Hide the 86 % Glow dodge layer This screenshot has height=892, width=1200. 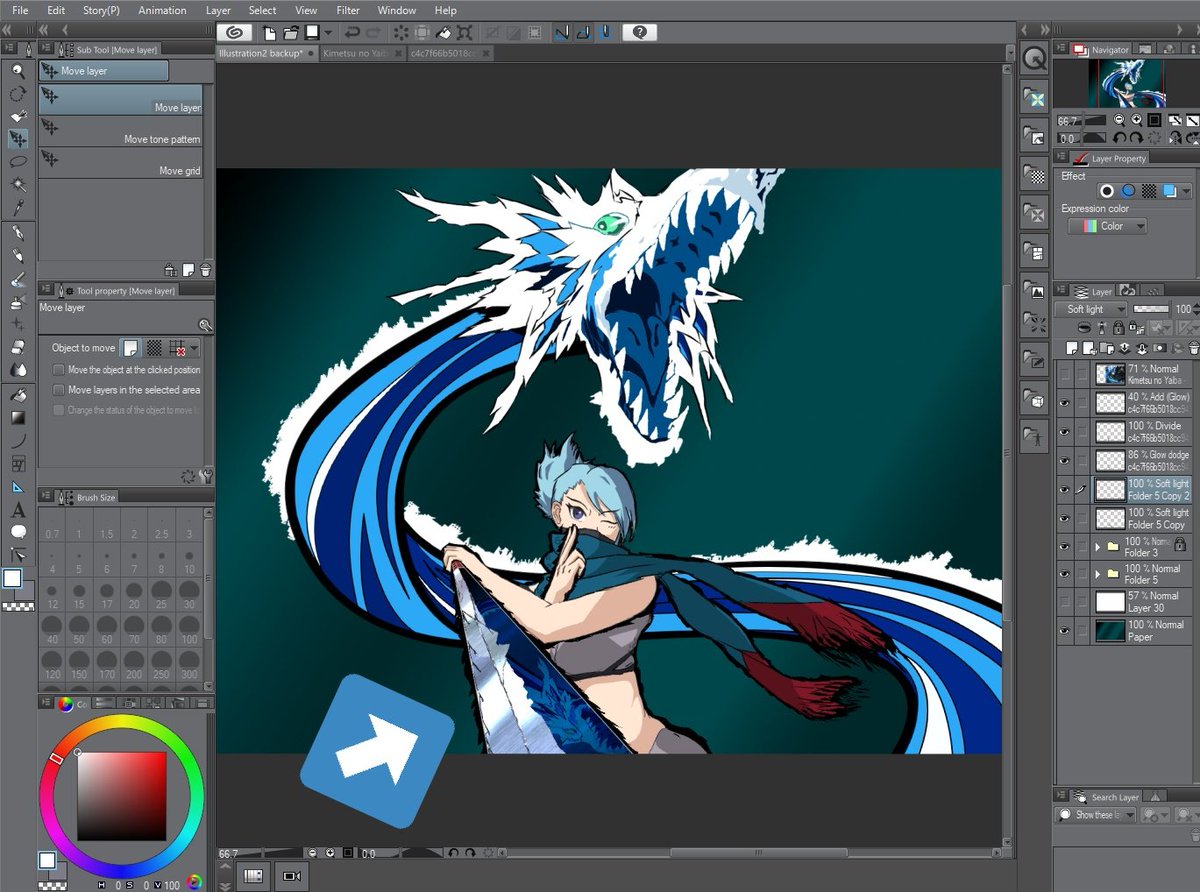pos(1065,461)
